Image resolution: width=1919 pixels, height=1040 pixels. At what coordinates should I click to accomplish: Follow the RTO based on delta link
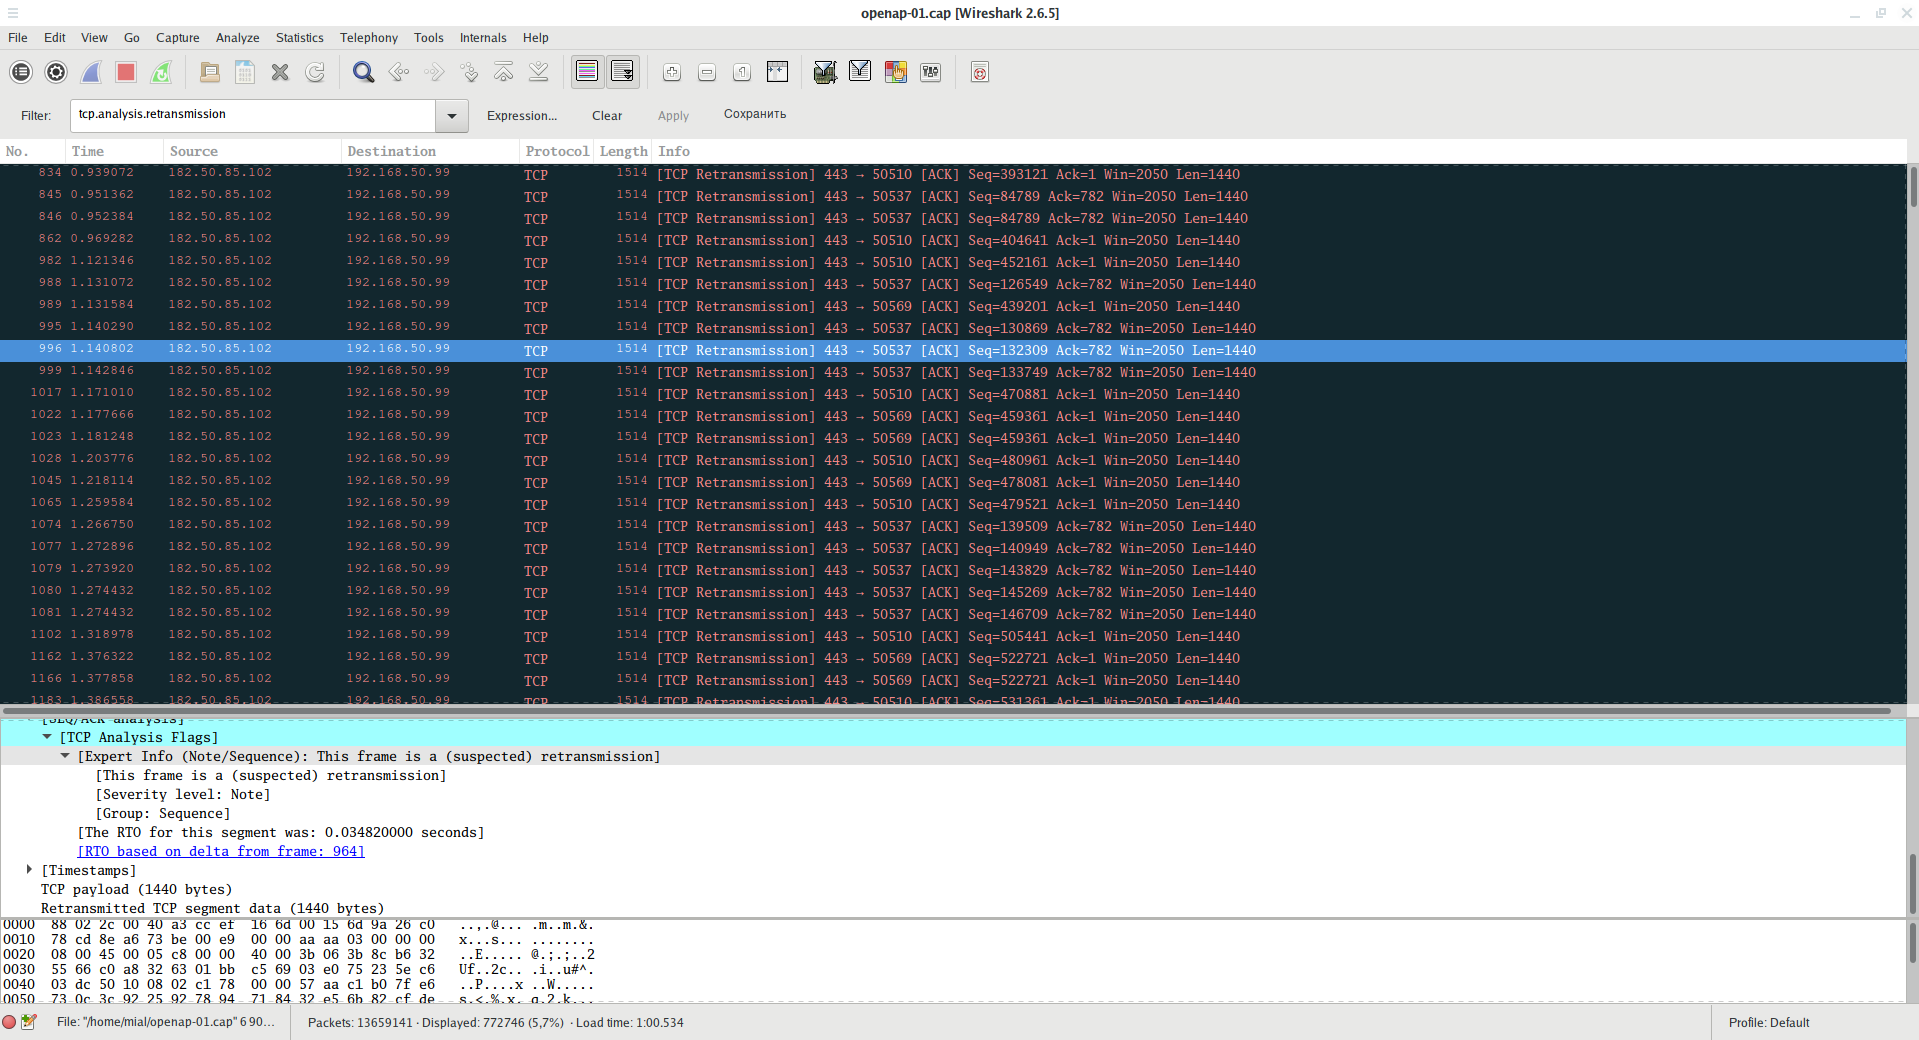point(220,851)
